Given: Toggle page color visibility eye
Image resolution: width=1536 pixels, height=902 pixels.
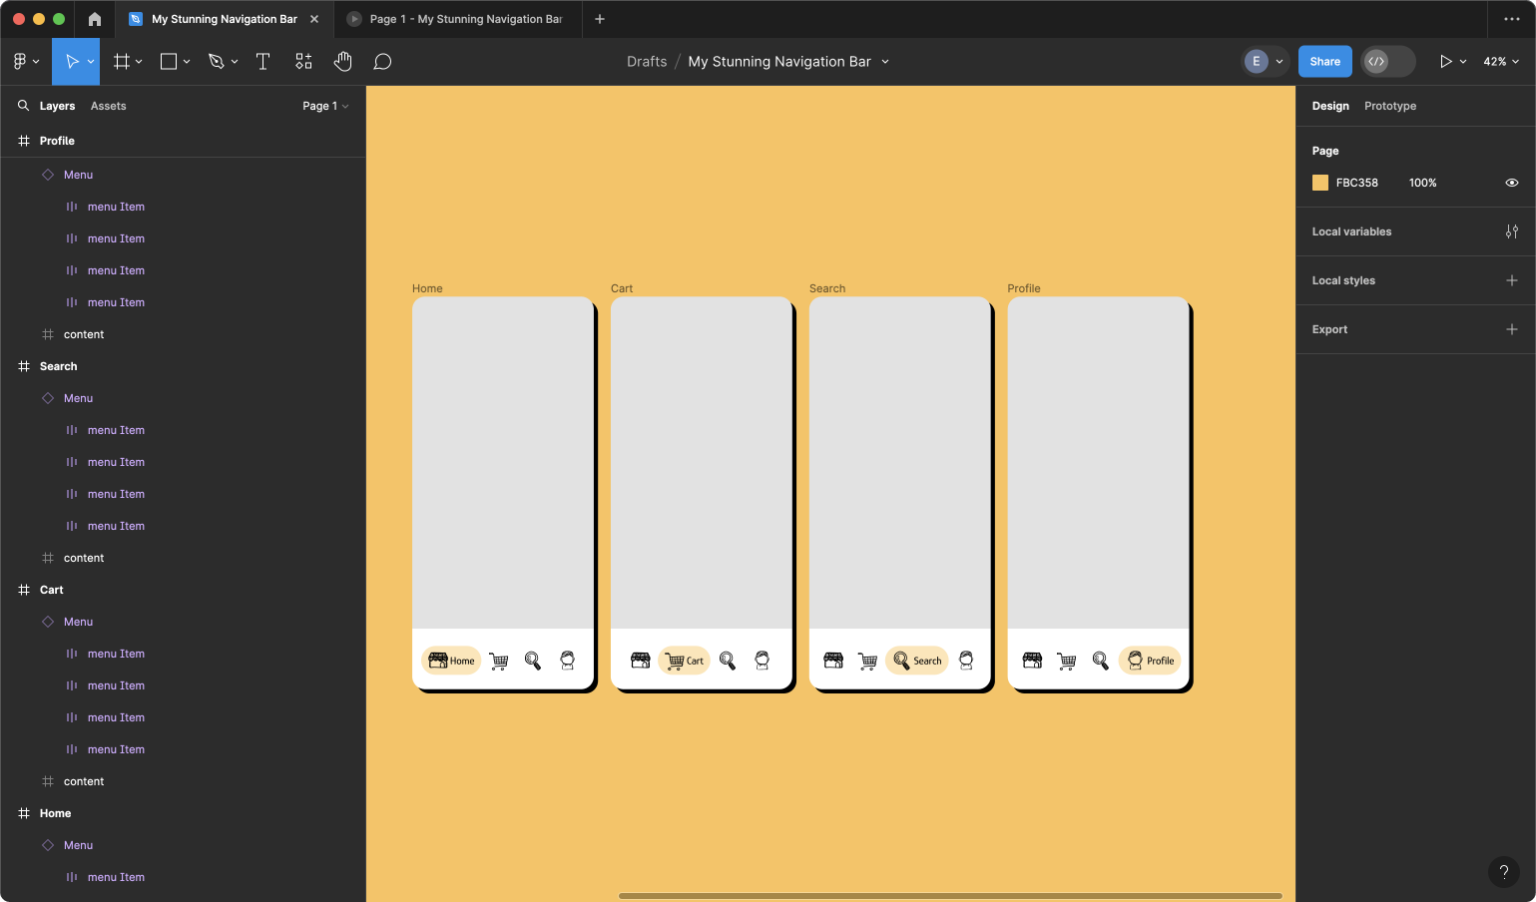Looking at the screenshot, I should [1511, 182].
